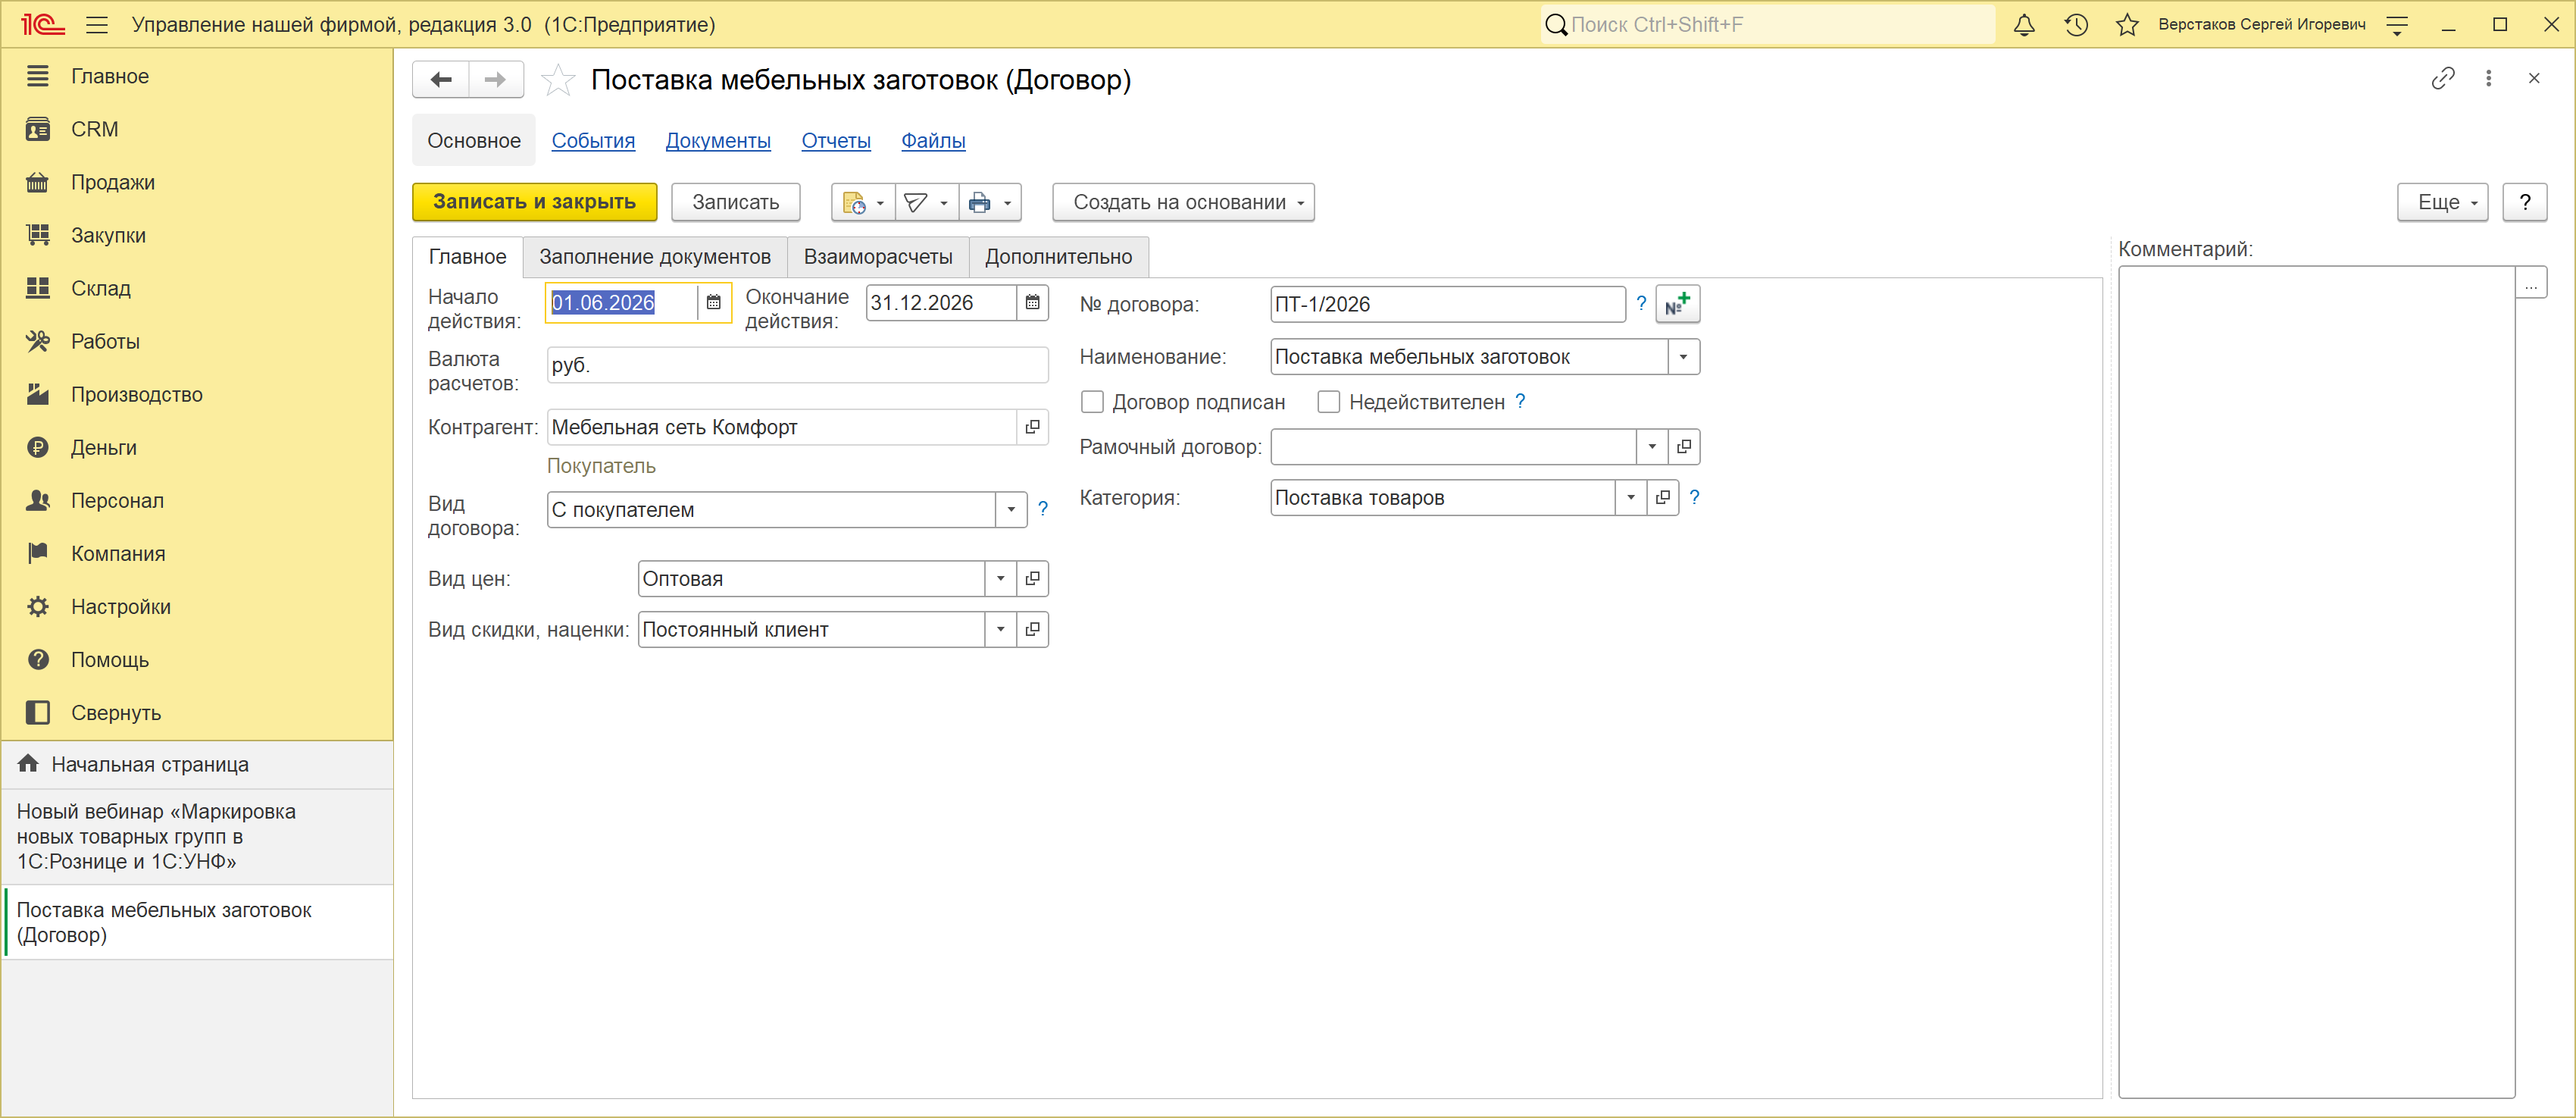This screenshot has height=1118, width=2576.
Task: Open the 1C main menu hamburger icon
Action: pyautogui.click(x=97, y=25)
